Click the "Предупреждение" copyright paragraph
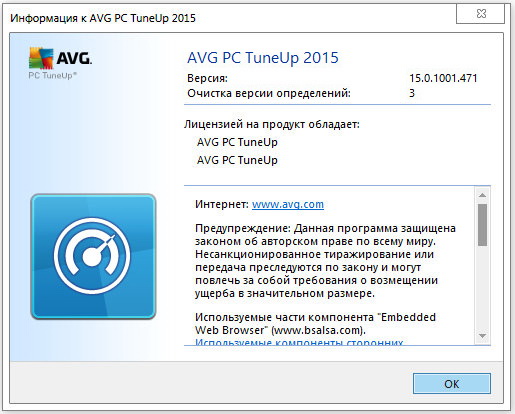 coord(325,261)
